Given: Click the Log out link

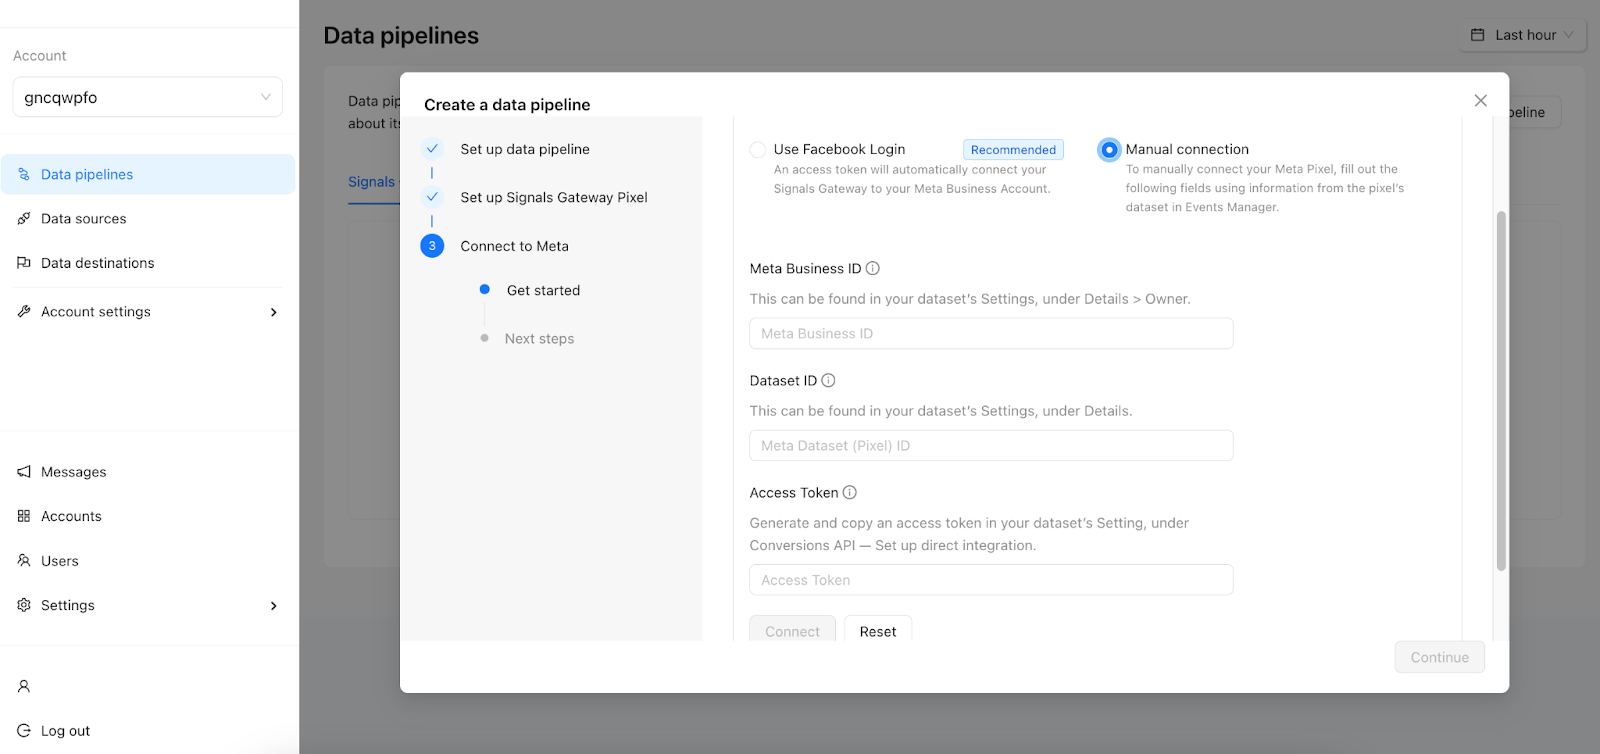Looking at the screenshot, I should (66, 731).
